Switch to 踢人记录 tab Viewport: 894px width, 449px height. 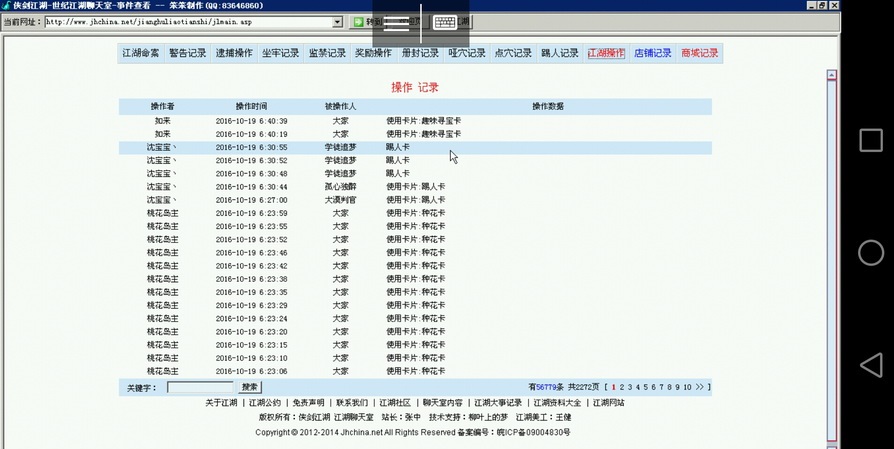[560, 53]
